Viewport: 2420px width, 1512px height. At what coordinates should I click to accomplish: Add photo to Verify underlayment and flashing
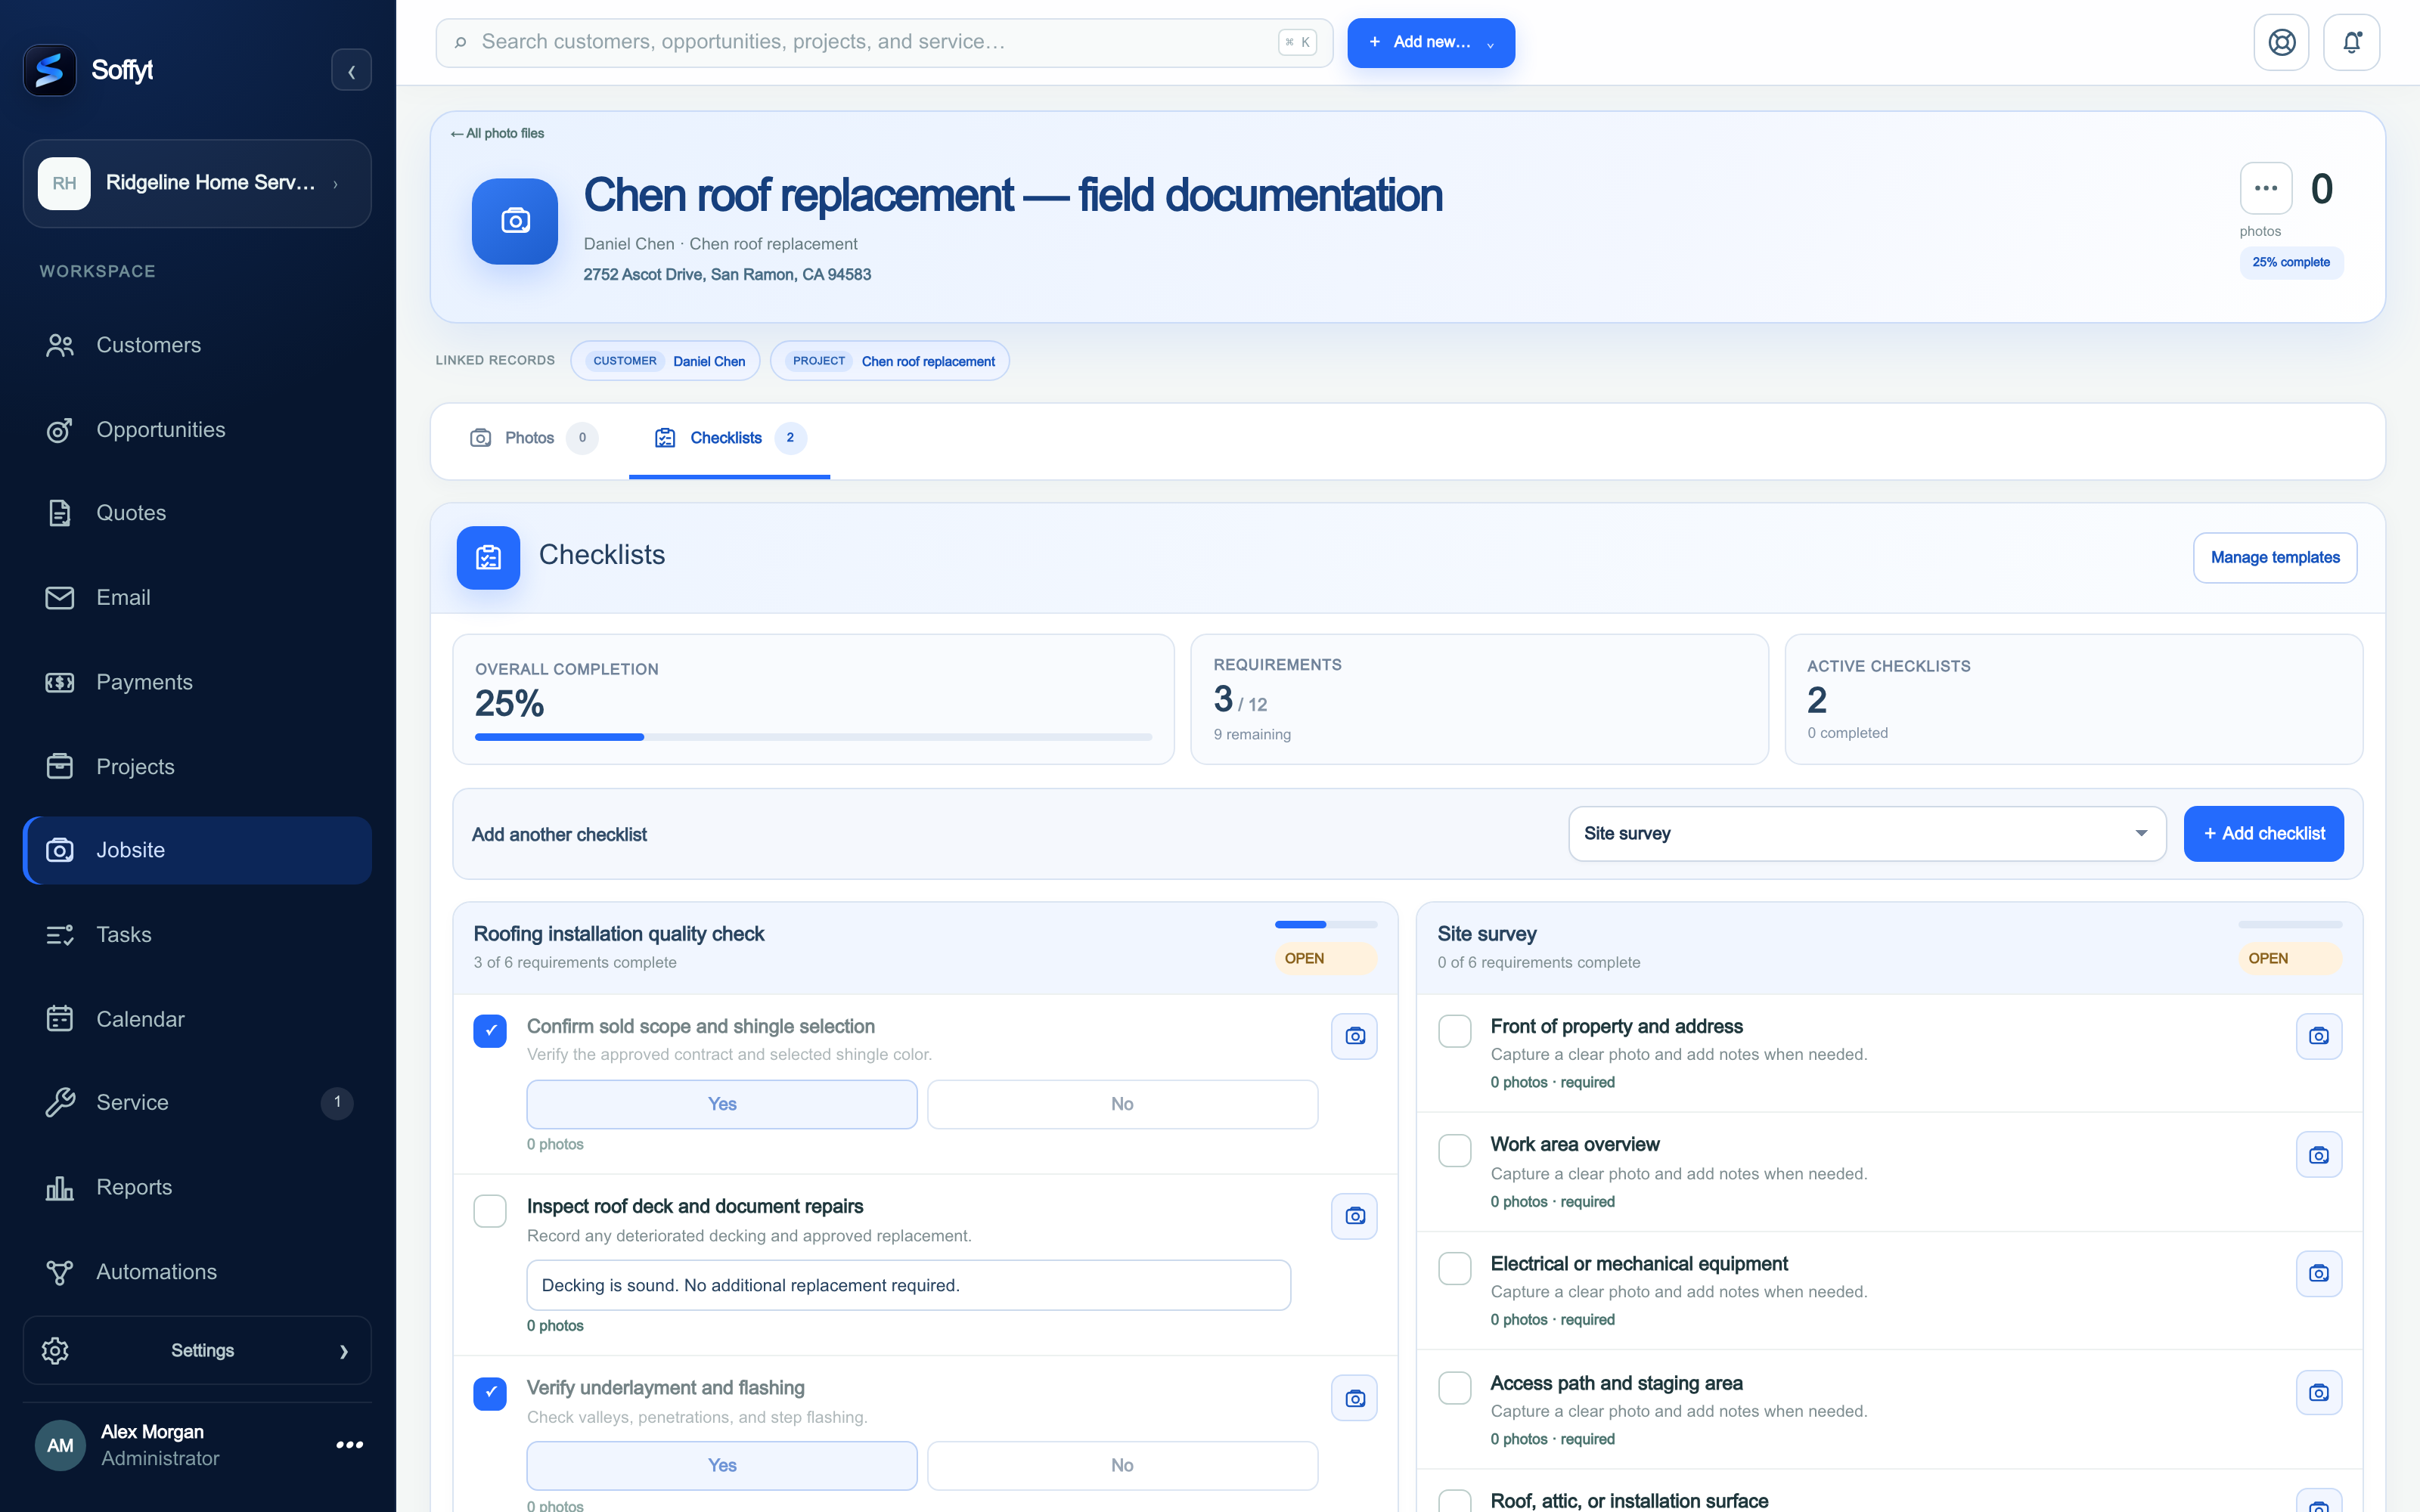click(1354, 1398)
